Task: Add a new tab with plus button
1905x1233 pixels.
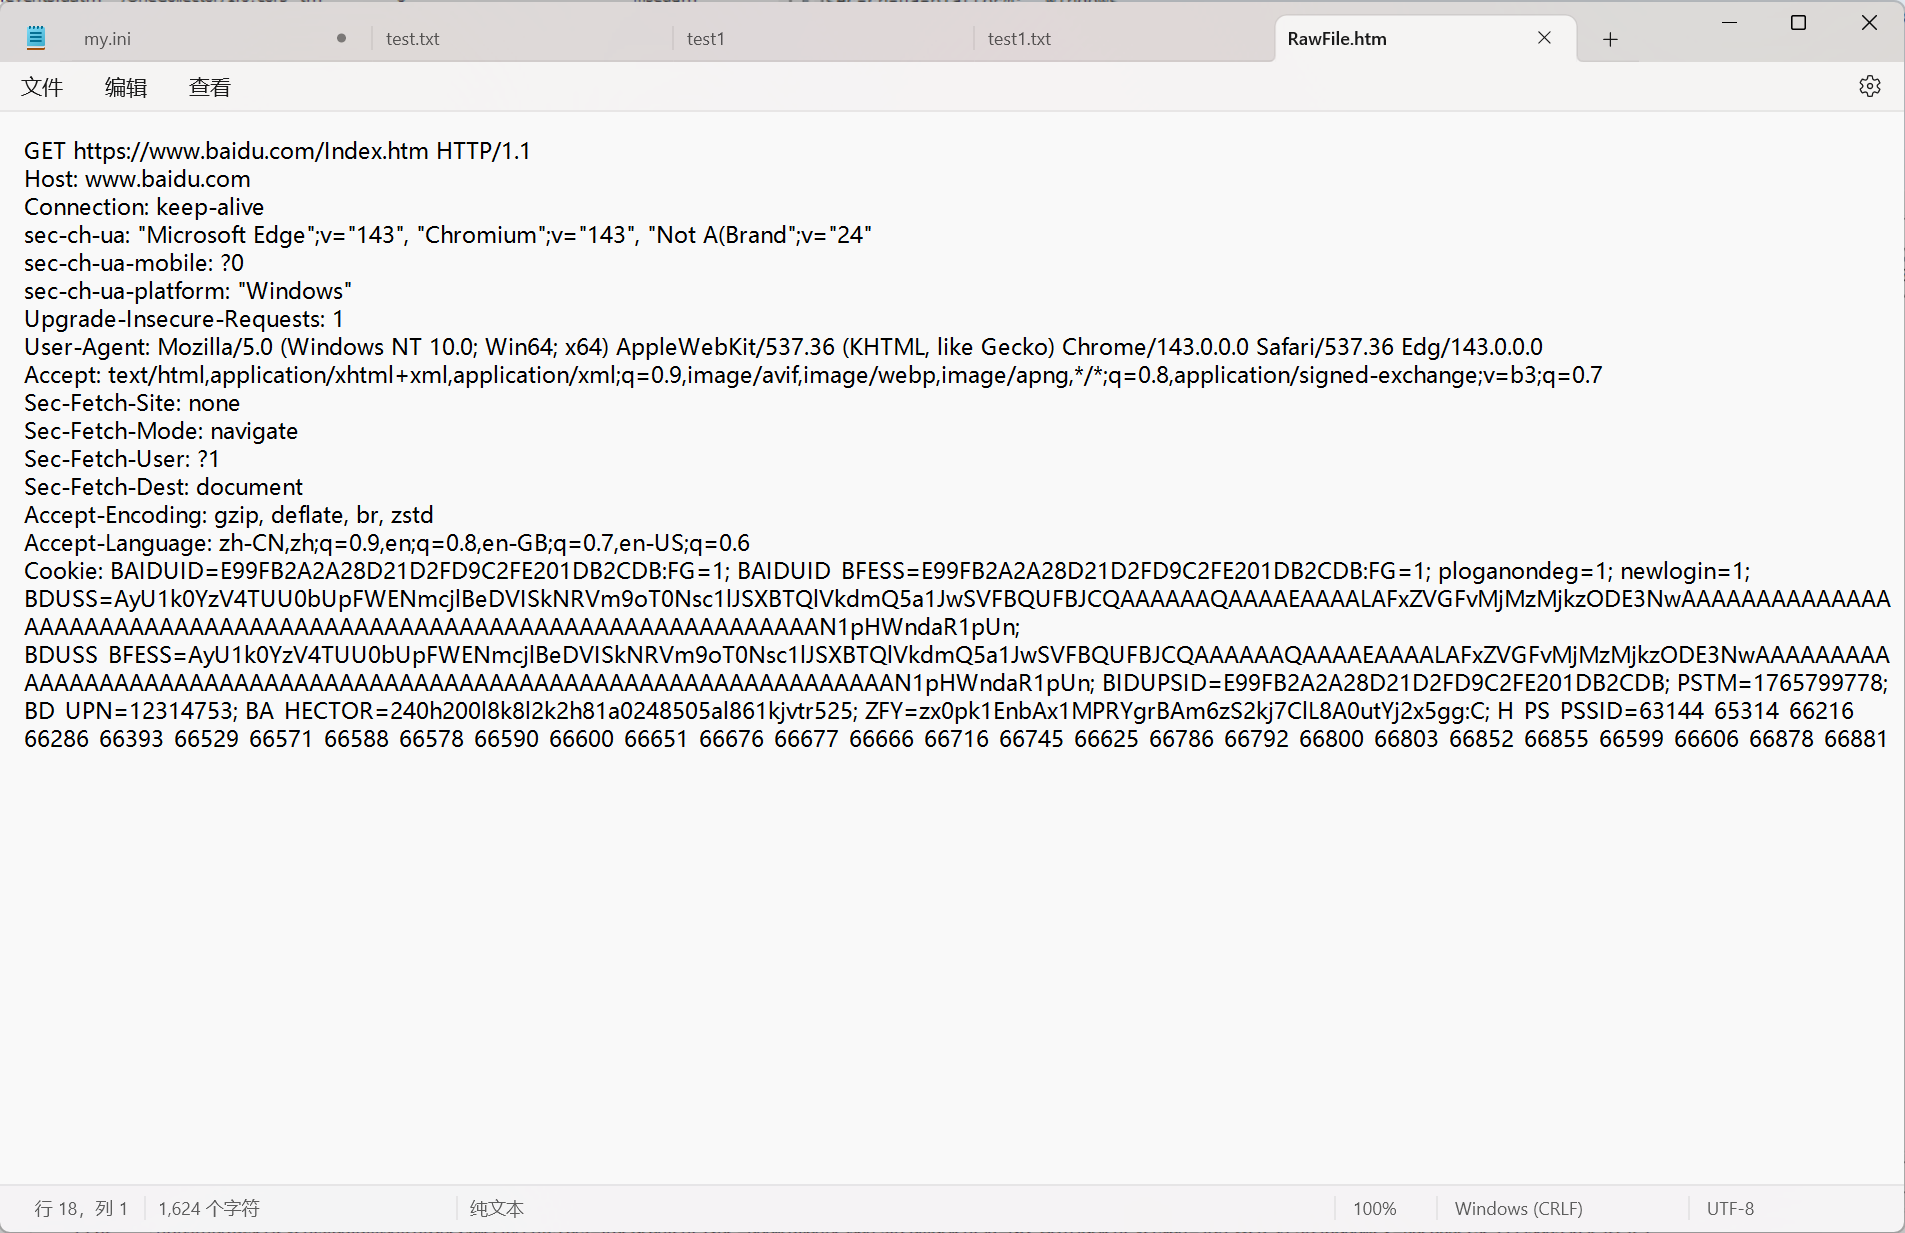Action: click(1610, 39)
